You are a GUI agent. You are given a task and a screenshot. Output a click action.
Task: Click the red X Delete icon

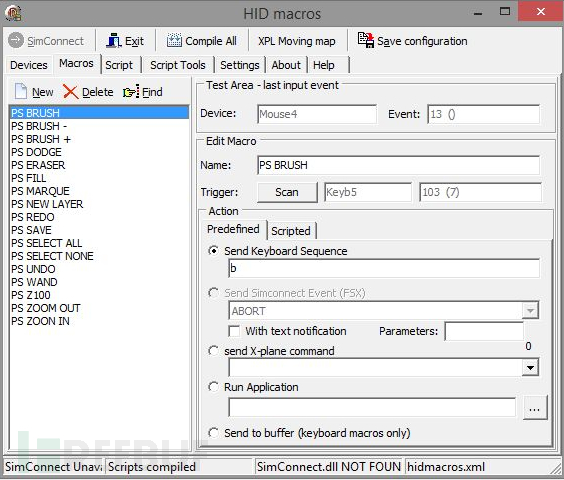coord(70,92)
